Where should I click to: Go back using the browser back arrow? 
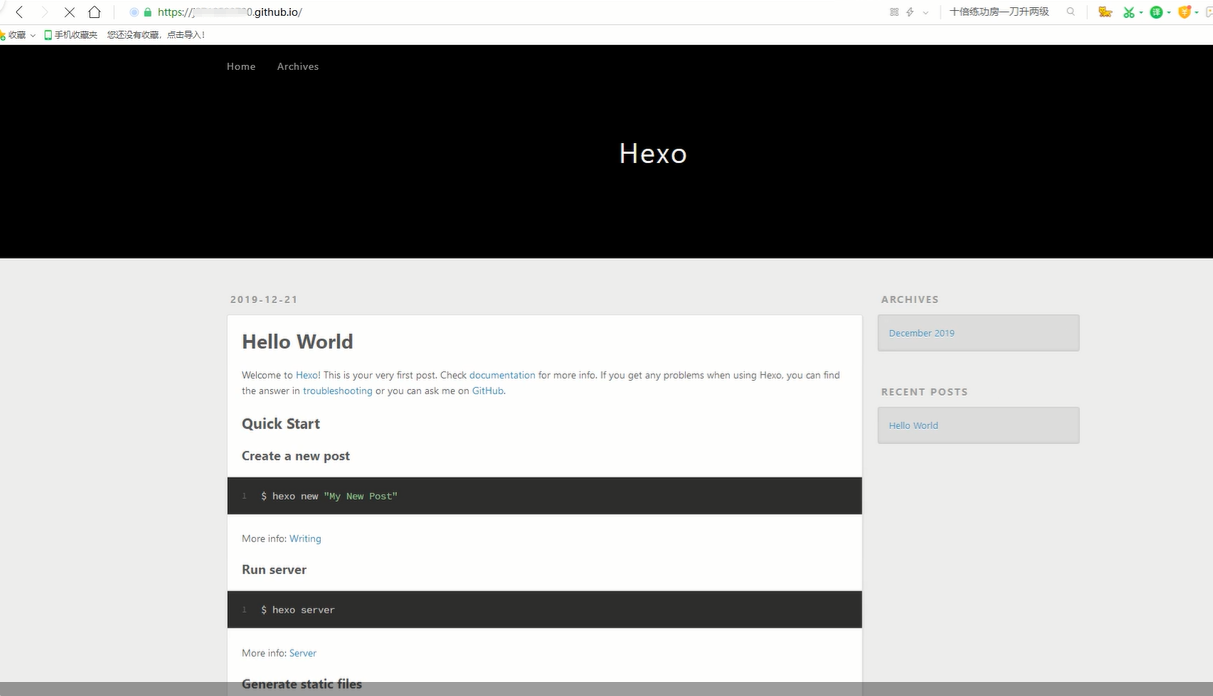click(19, 12)
